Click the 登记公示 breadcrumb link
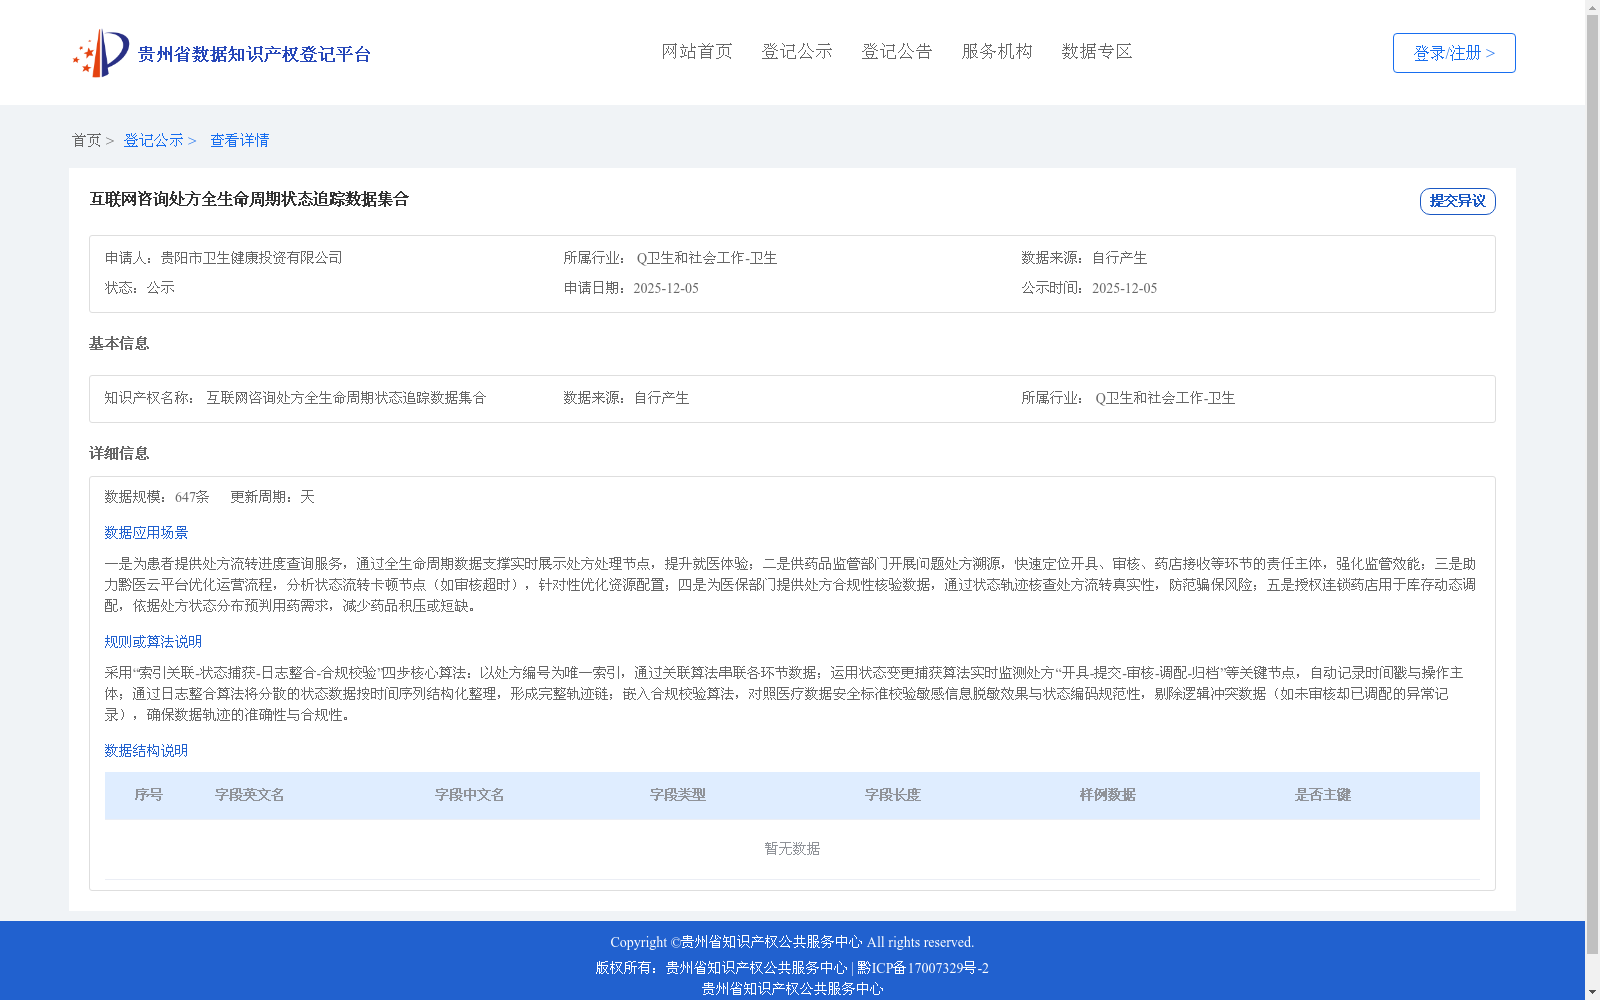1600x1000 pixels. [153, 141]
